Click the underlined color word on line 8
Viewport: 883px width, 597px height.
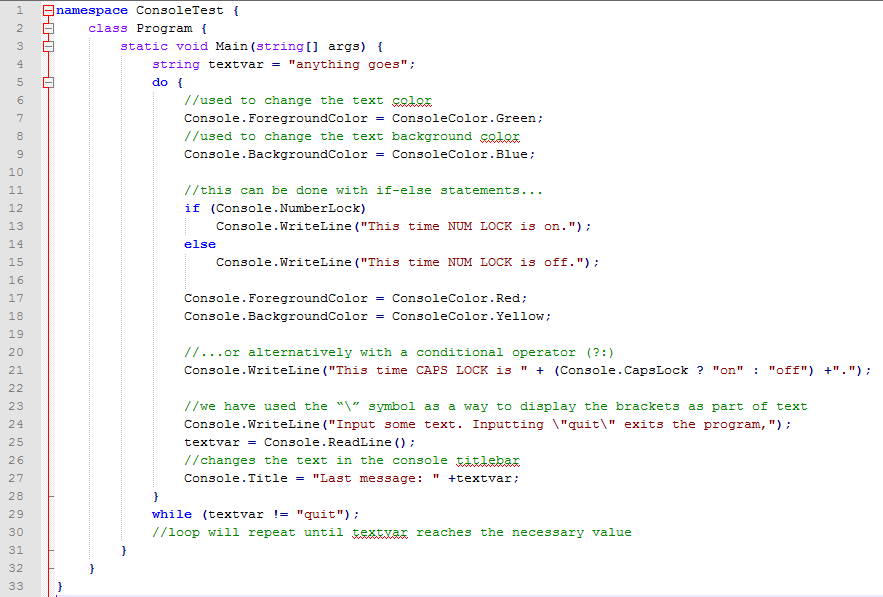(500, 137)
